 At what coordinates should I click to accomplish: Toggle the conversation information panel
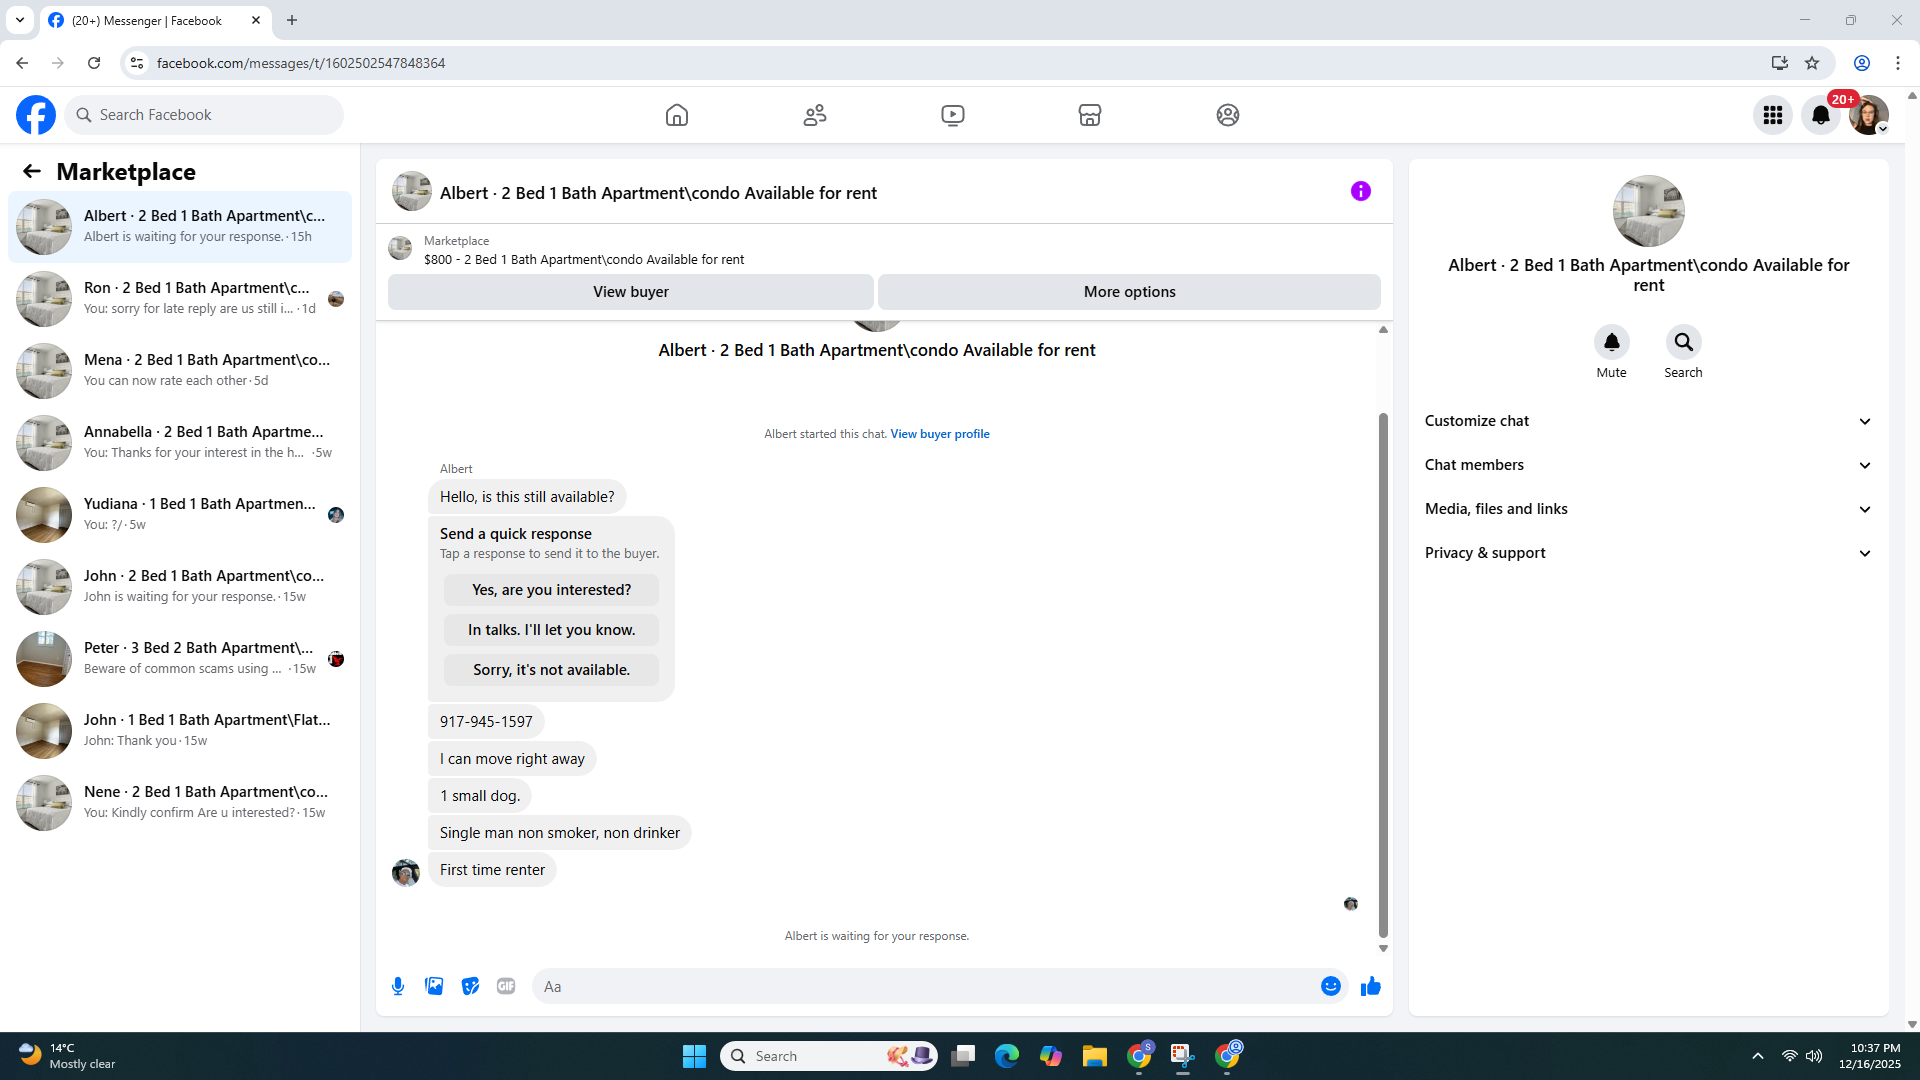1360,191
